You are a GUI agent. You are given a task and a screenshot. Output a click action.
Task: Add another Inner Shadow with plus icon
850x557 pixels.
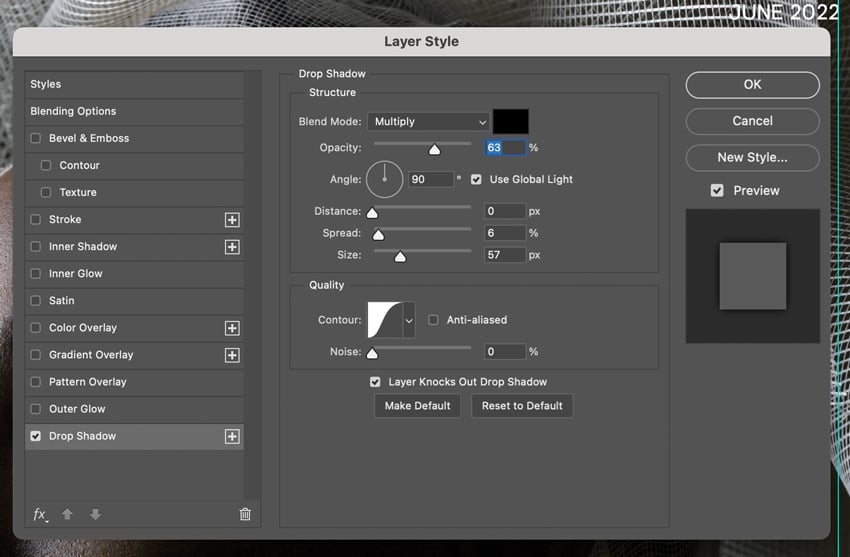pyautogui.click(x=232, y=247)
